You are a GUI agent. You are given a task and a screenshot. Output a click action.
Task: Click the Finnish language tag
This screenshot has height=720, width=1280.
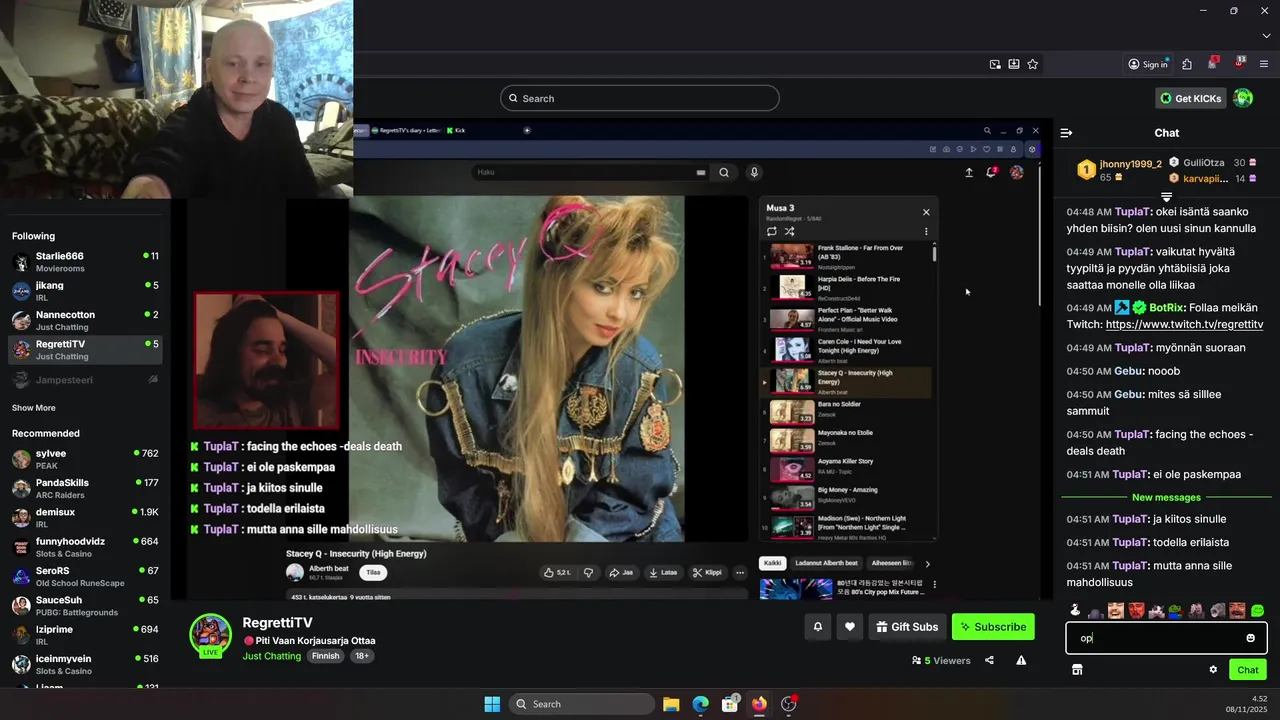325,656
